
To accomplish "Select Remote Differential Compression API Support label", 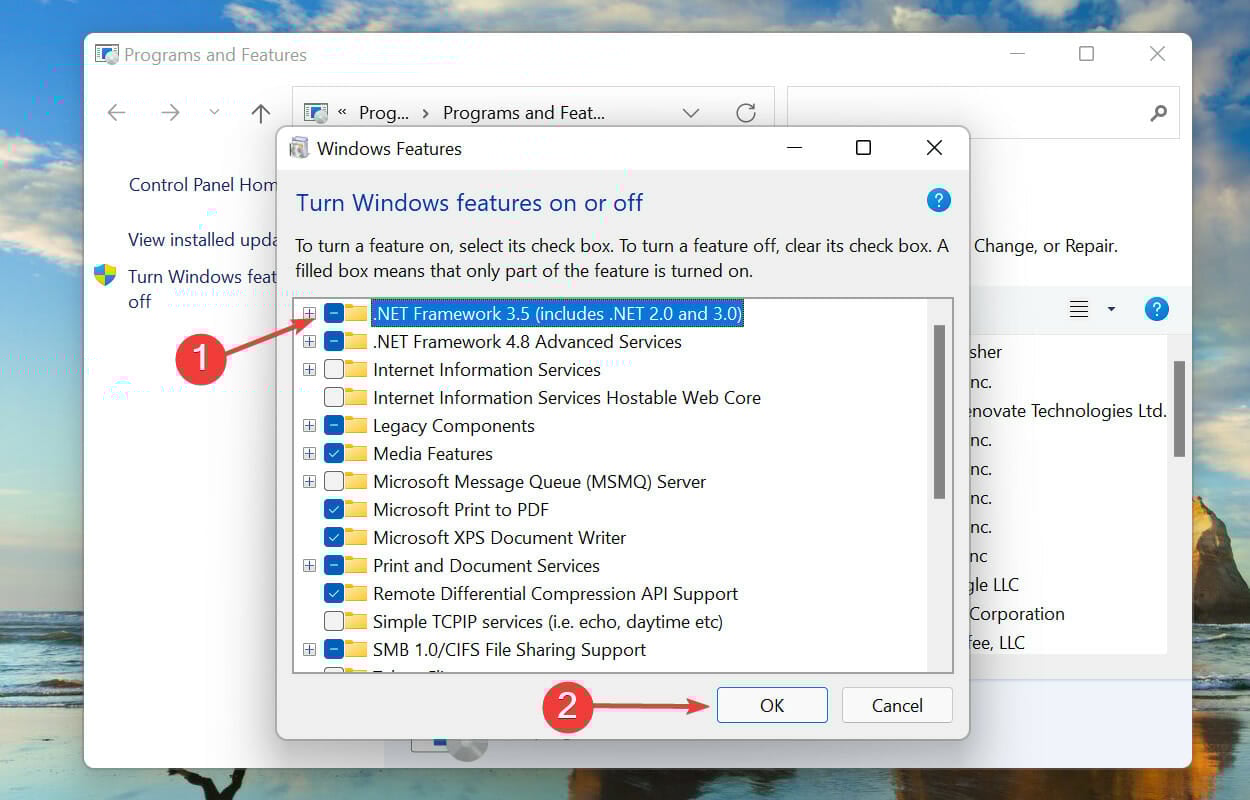I will pyautogui.click(x=555, y=593).
